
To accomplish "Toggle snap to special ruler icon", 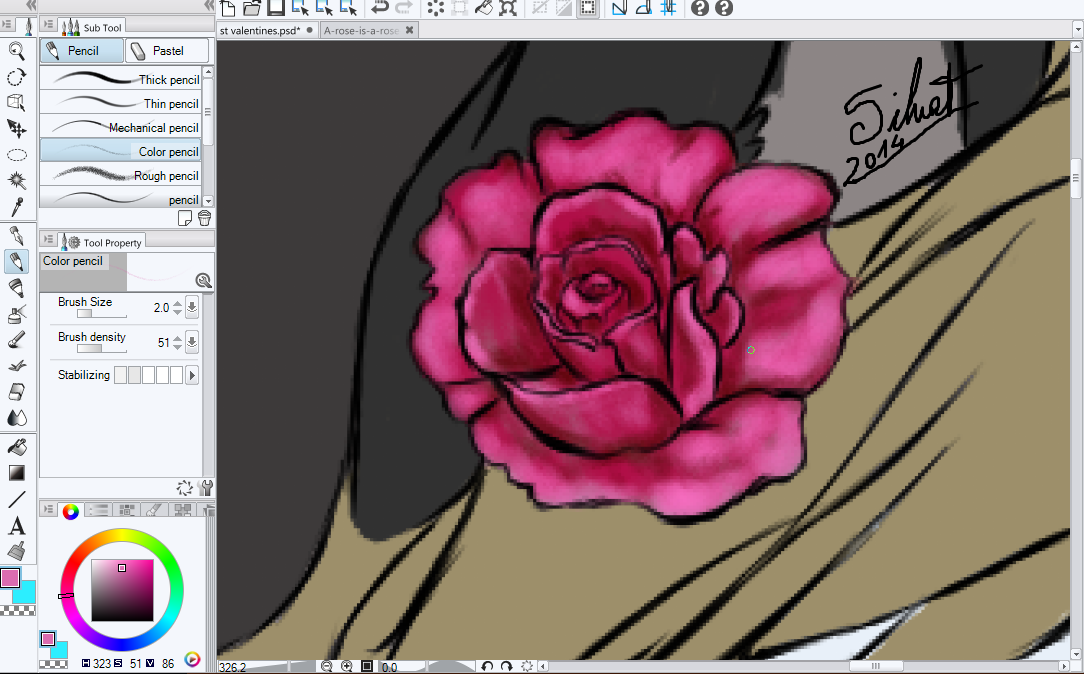I will coord(644,8).
